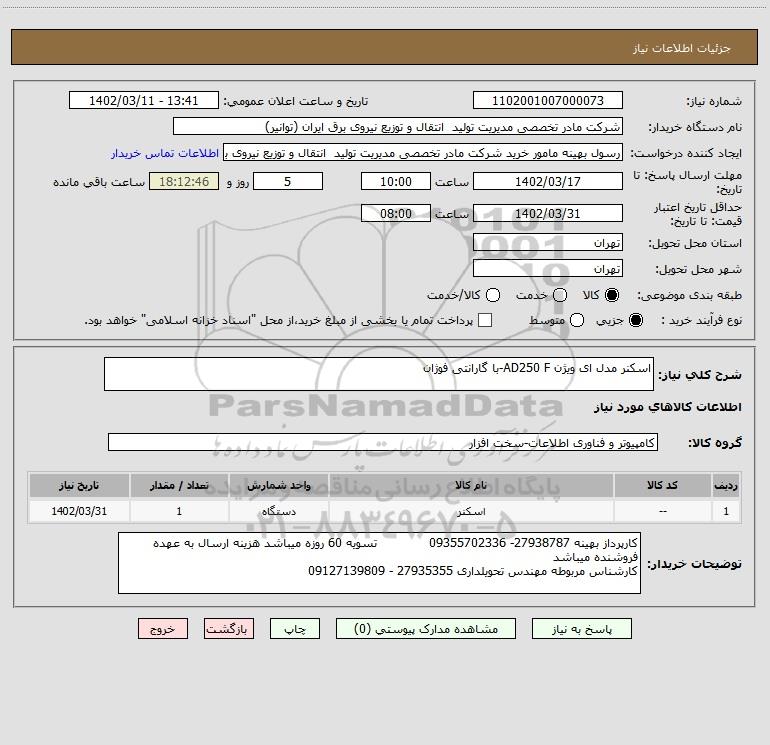Click the deadline hour field 10:00
Image resolution: width=770 pixels, height=745 pixels.
396,181
